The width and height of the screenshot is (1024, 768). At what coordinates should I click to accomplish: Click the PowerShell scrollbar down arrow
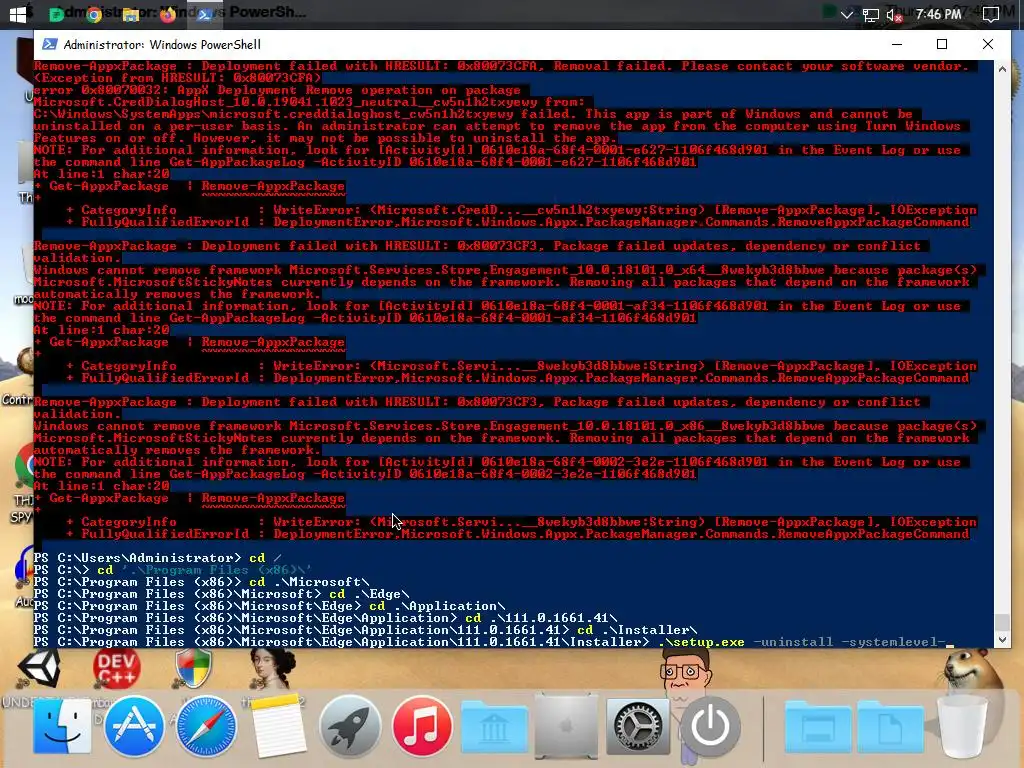pos(1002,641)
